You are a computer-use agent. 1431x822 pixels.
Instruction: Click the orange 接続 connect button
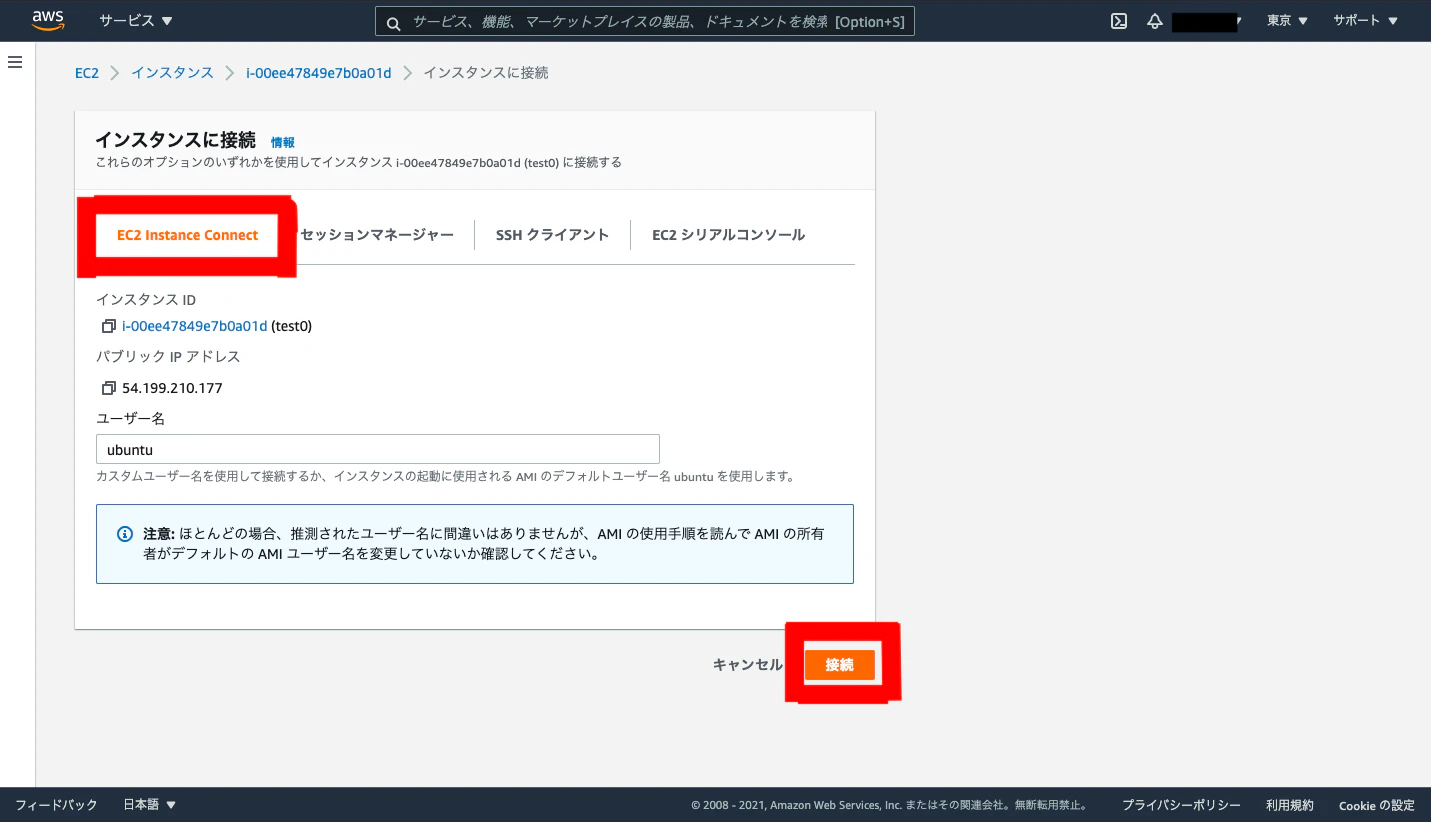click(840, 665)
